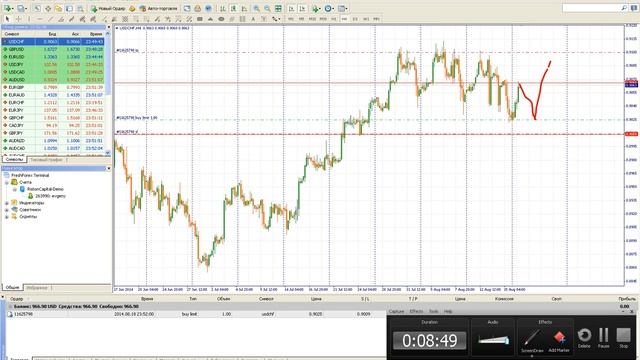
Task: Select EURUSD row in Market Watch
Action: coord(53,57)
